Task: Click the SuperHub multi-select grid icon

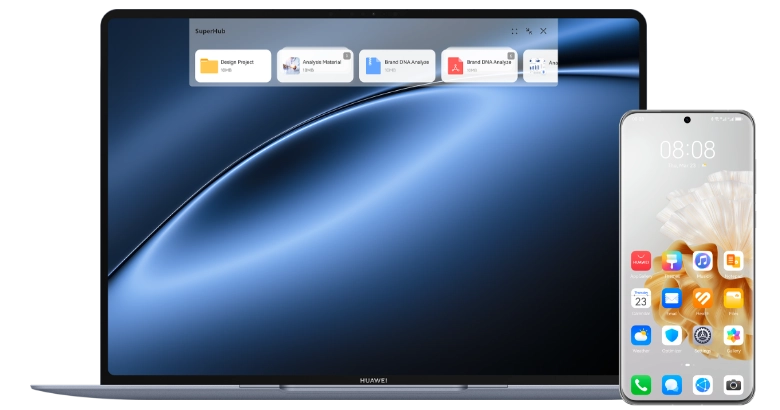Action: click(x=514, y=31)
